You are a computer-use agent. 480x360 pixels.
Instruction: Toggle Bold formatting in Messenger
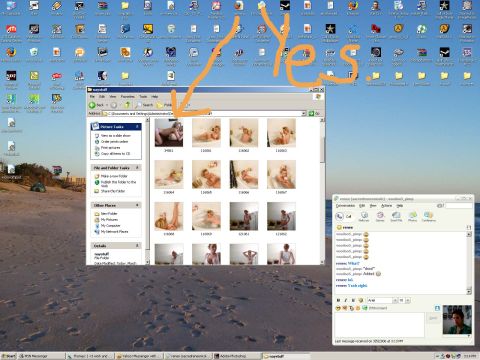click(x=338, y=300)
